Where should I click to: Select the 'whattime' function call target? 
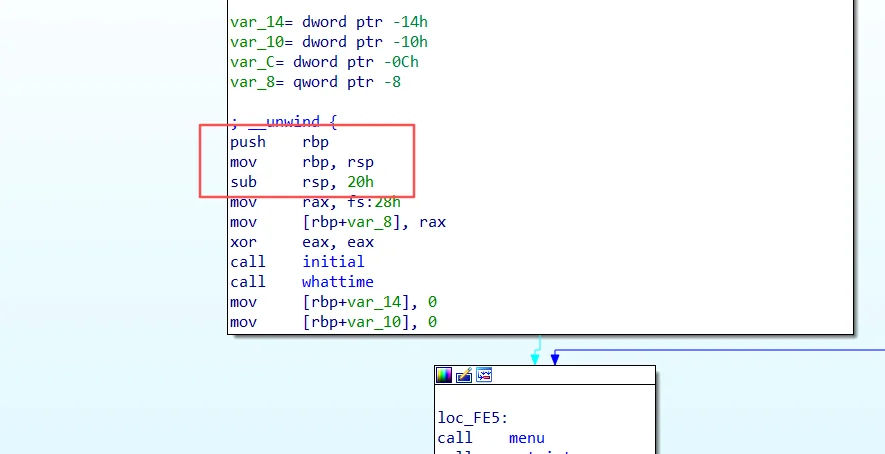coord(338,282)
